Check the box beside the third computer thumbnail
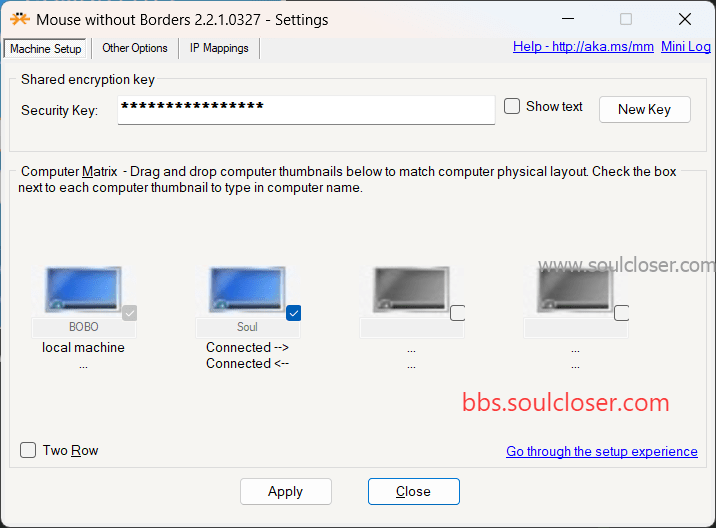 (458, 313)
